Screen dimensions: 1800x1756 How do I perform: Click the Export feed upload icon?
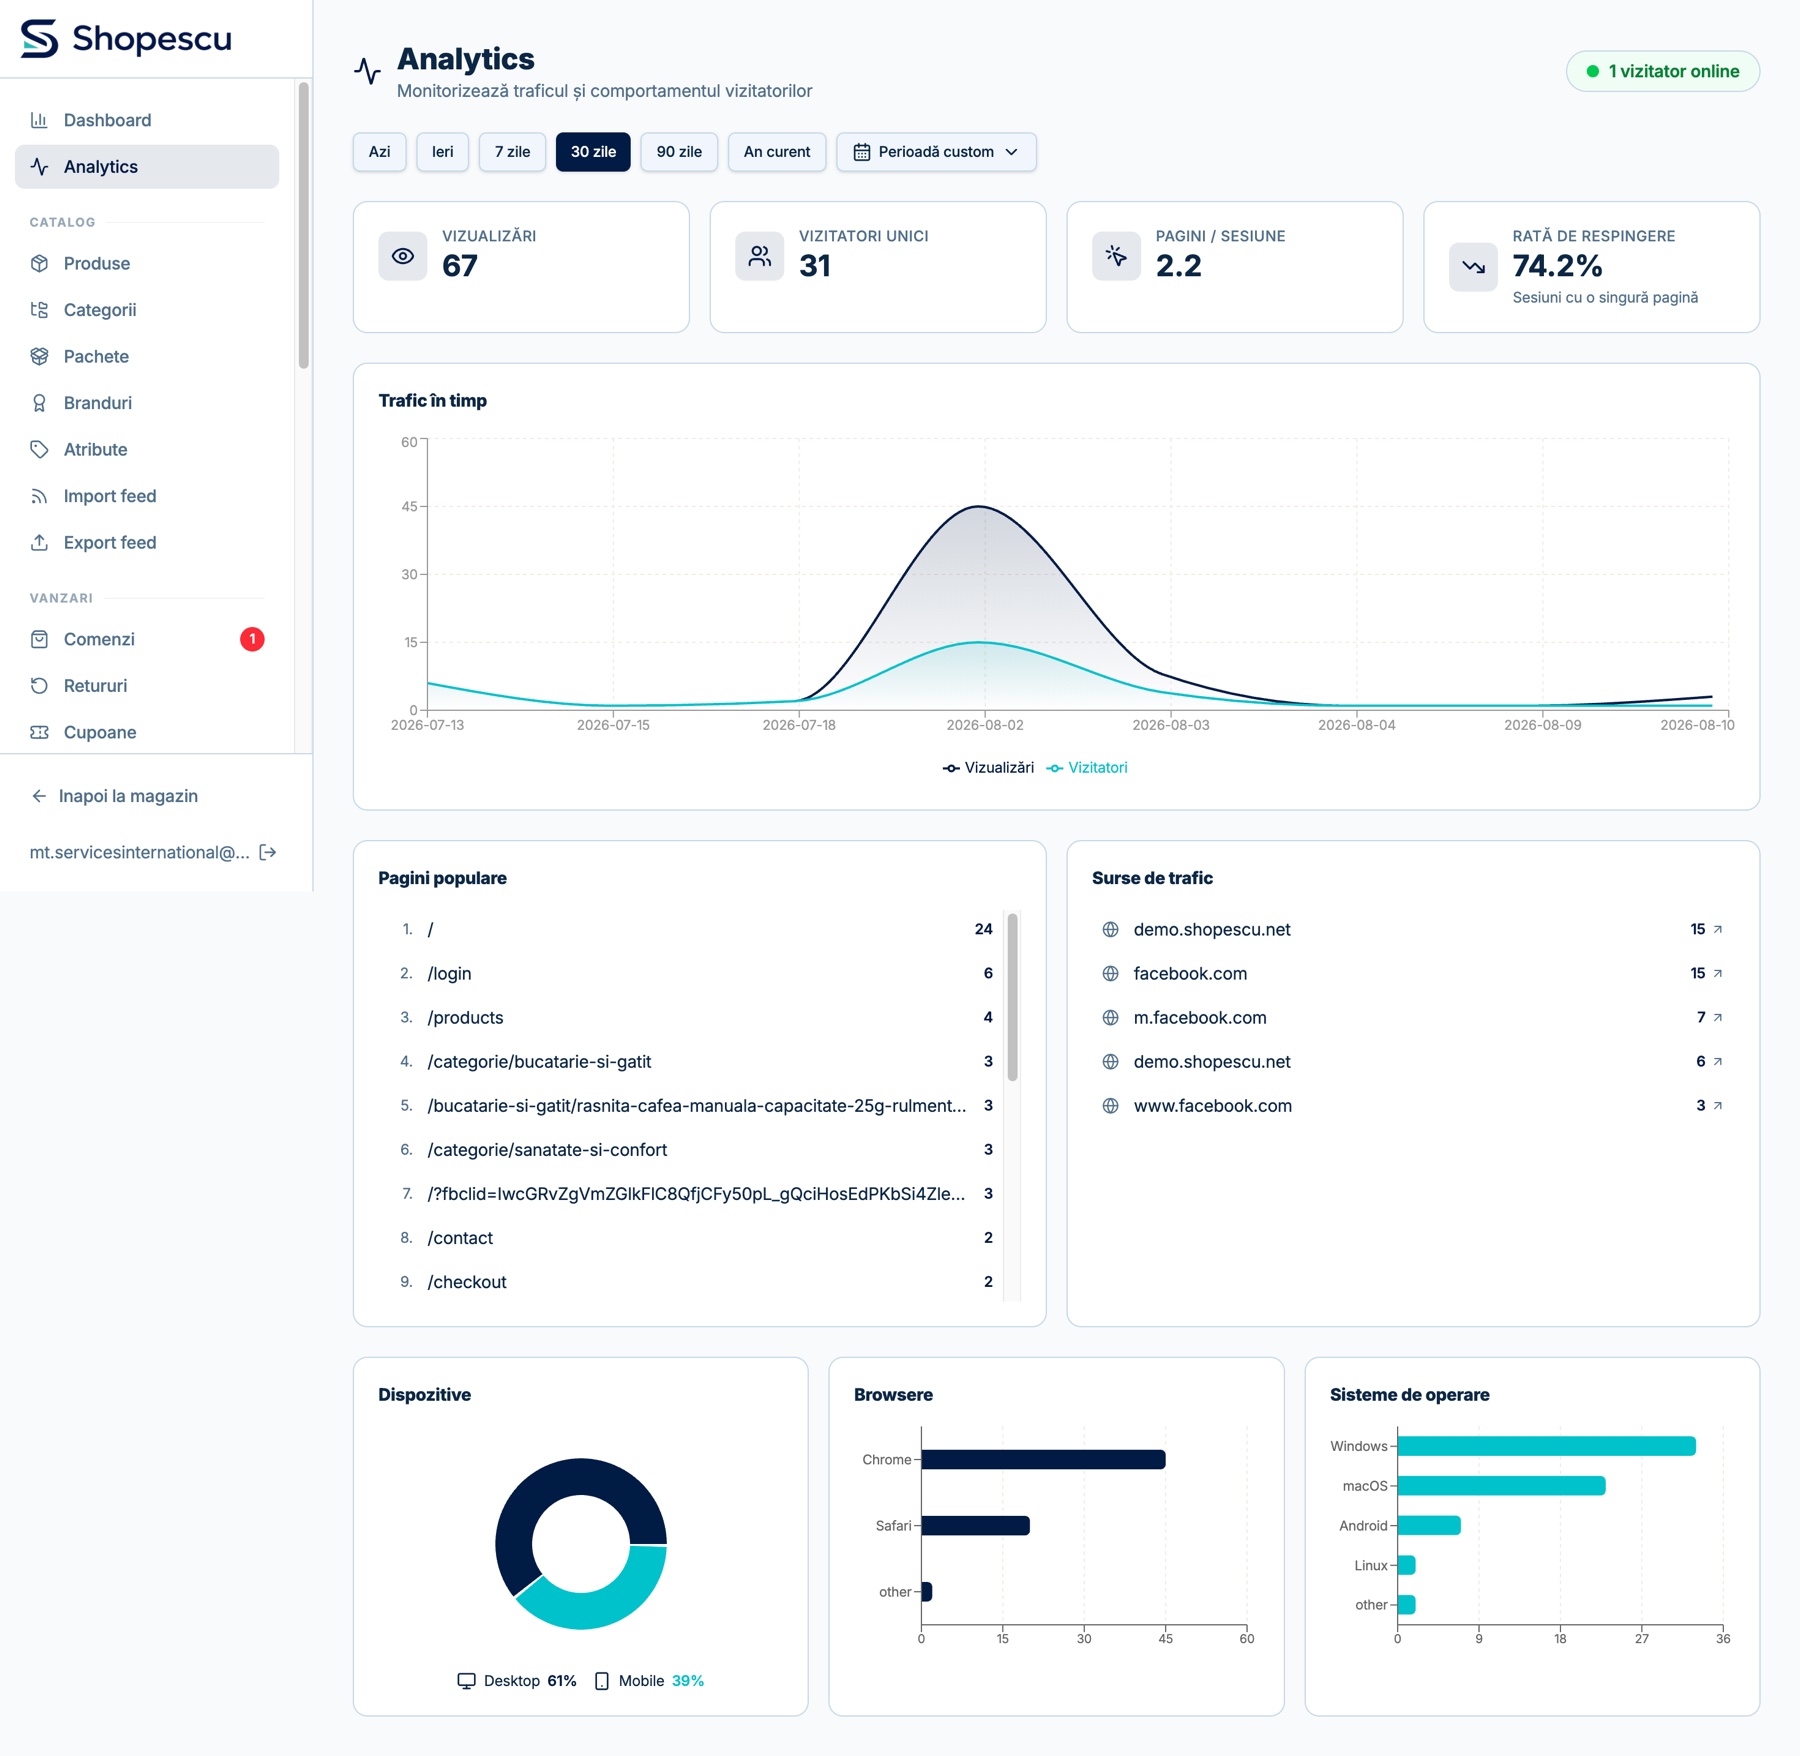coord(39,542)
